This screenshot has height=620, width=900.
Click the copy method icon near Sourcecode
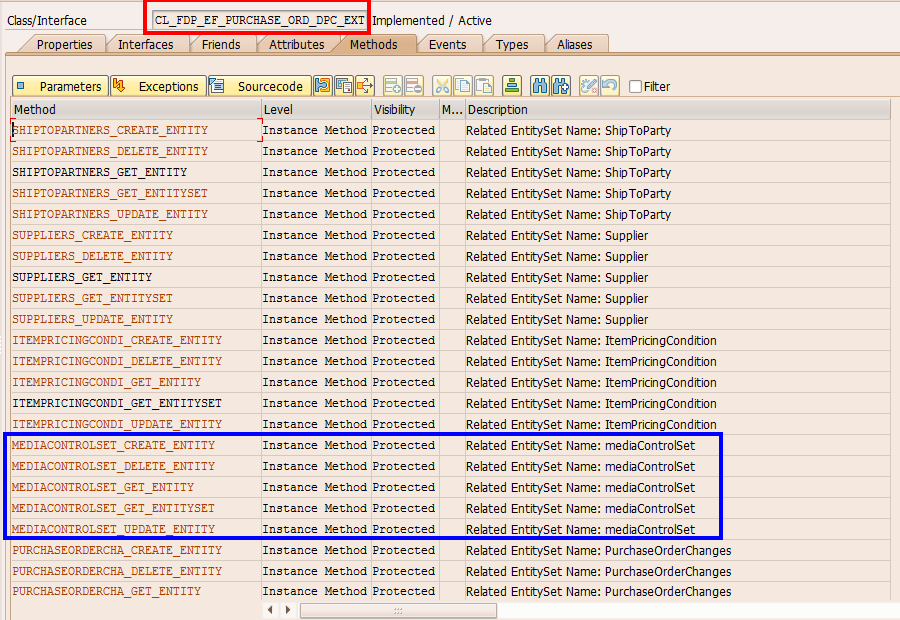344,86
